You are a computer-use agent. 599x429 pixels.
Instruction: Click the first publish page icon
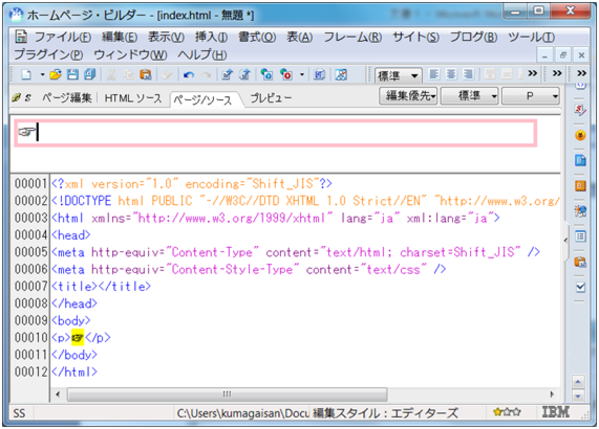click(x=227, y=74)
